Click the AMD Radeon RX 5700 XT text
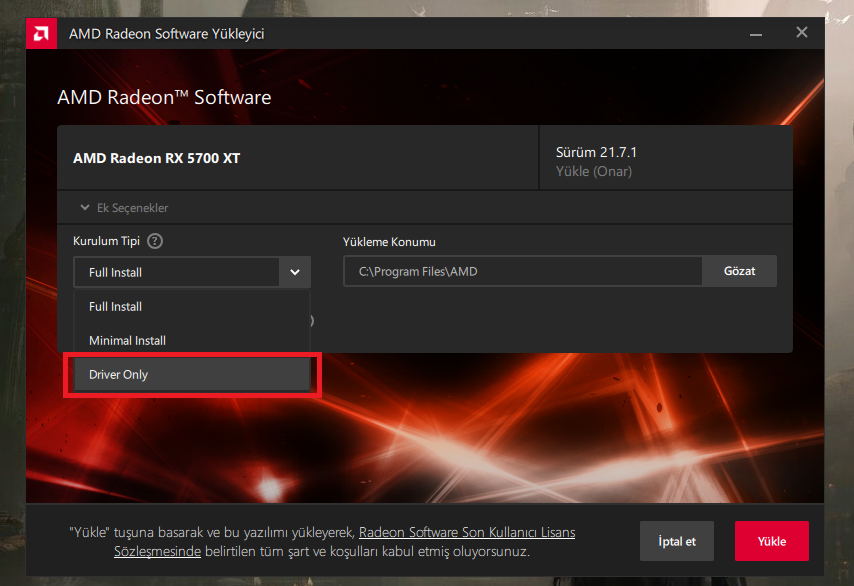This screenshot has height=586, width=854. click(156, 158)
